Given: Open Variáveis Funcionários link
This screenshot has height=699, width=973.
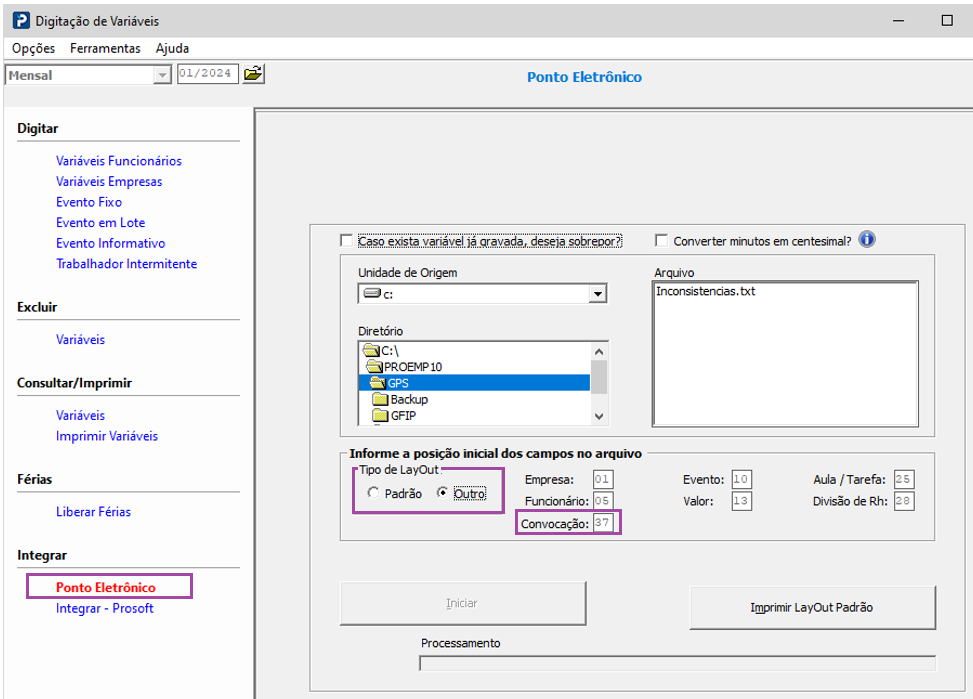Looking at the screenshot, I should (119, 161).
